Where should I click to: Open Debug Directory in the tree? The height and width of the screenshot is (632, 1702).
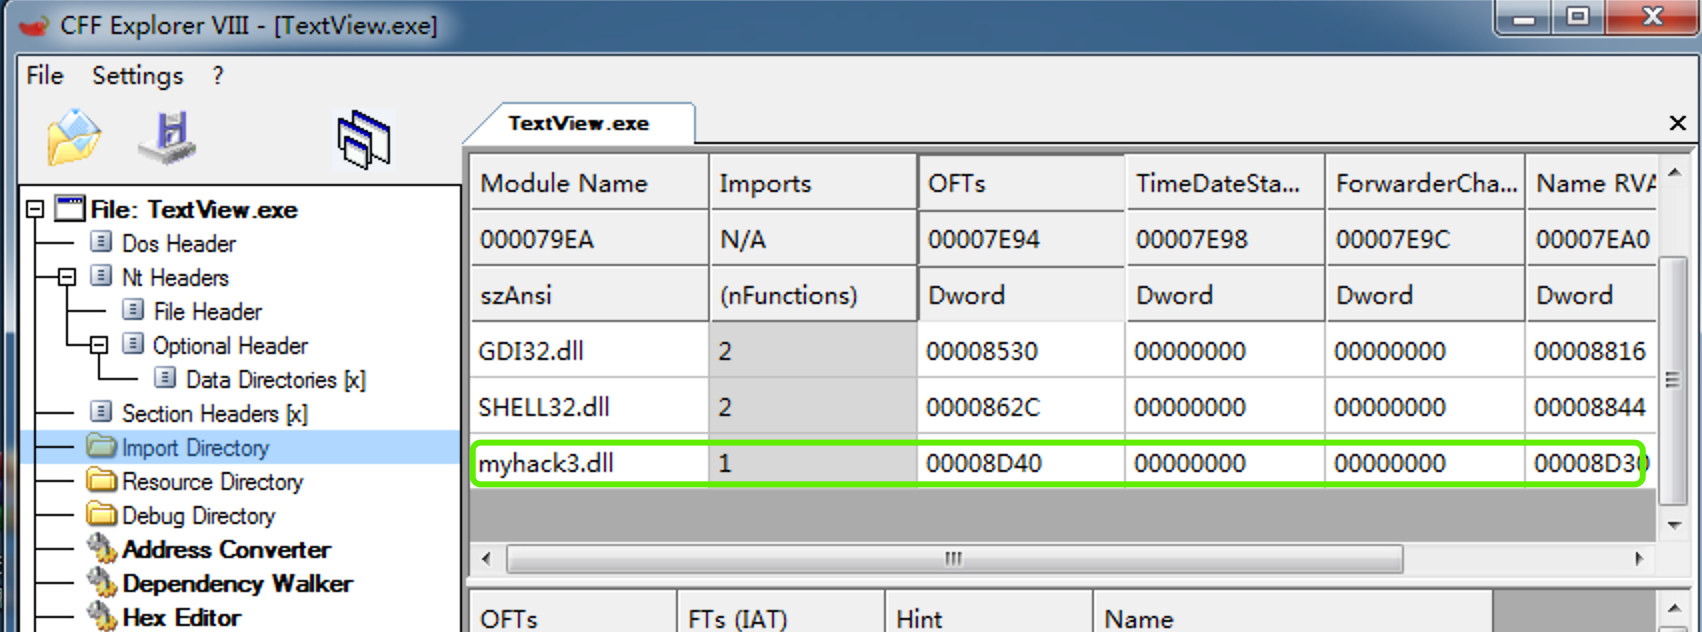click(x=198, y=515)
